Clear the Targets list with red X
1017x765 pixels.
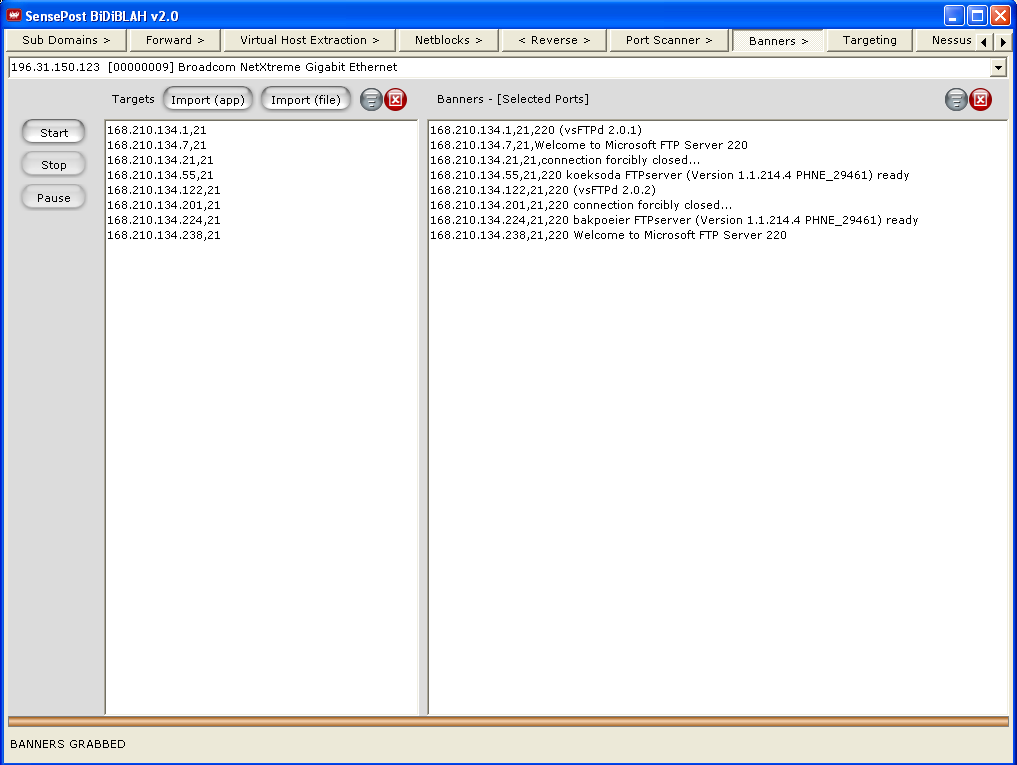click(x=396, y=100)
